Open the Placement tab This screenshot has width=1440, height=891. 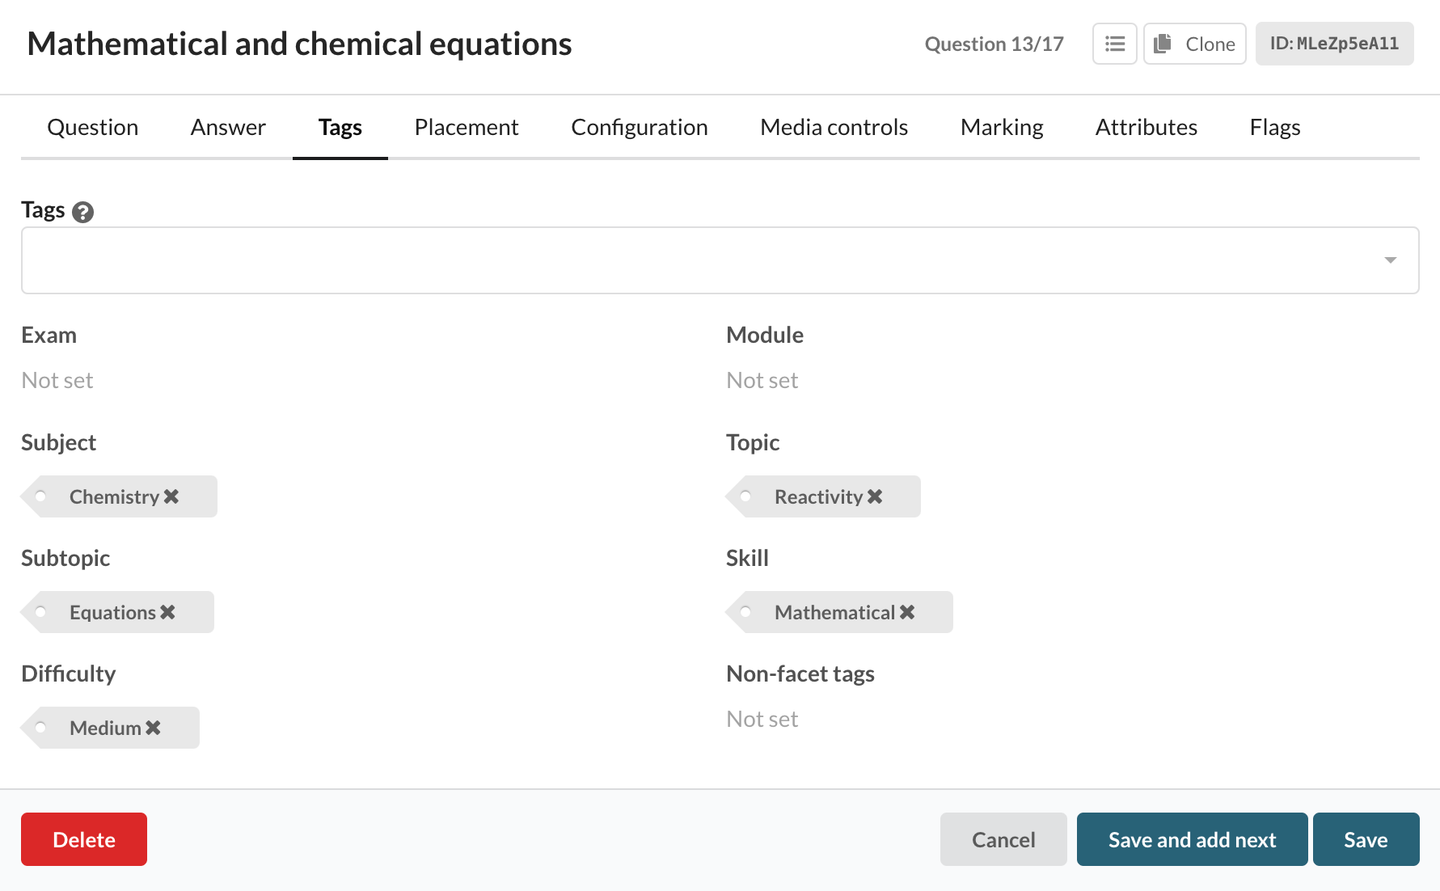pos(466,127)
